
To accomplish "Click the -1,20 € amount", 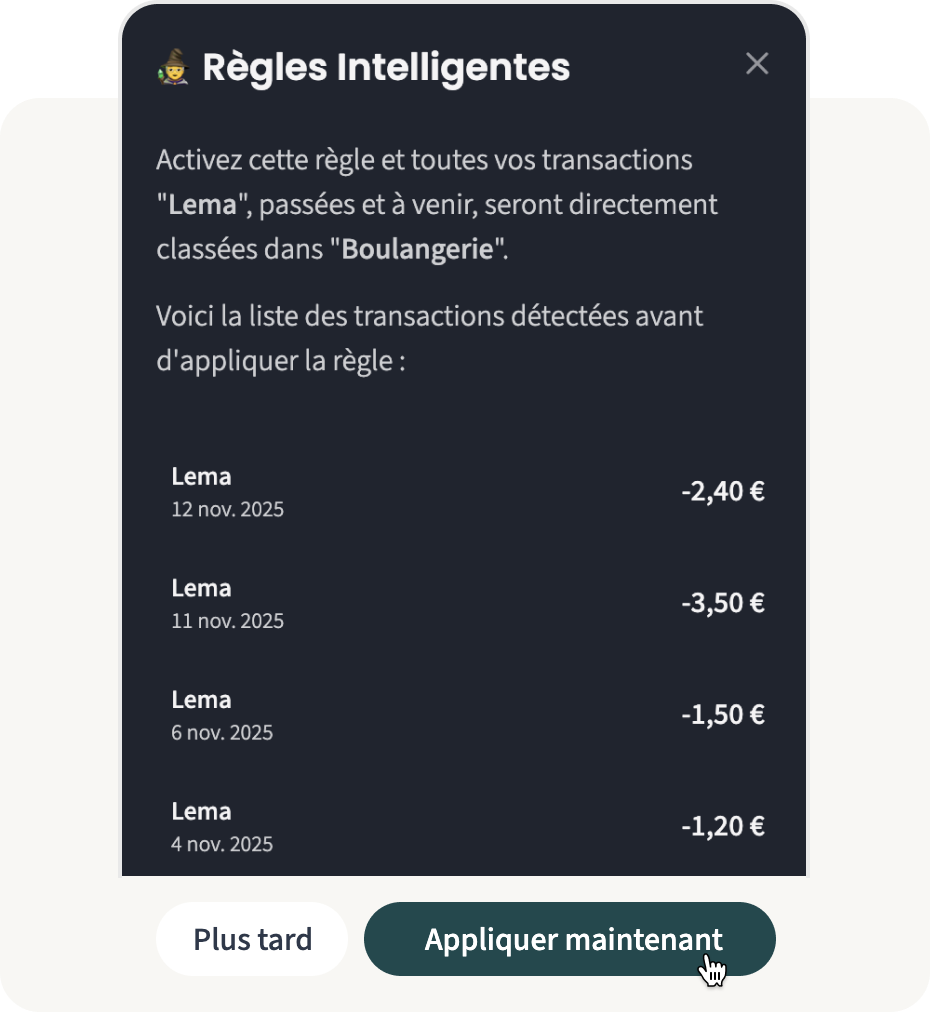I will click(x=722, y=827).
